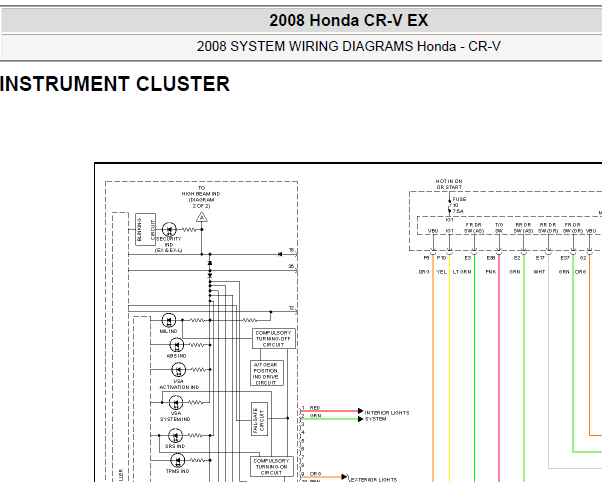Click the RED wire at pin 1

coord(329,411)
